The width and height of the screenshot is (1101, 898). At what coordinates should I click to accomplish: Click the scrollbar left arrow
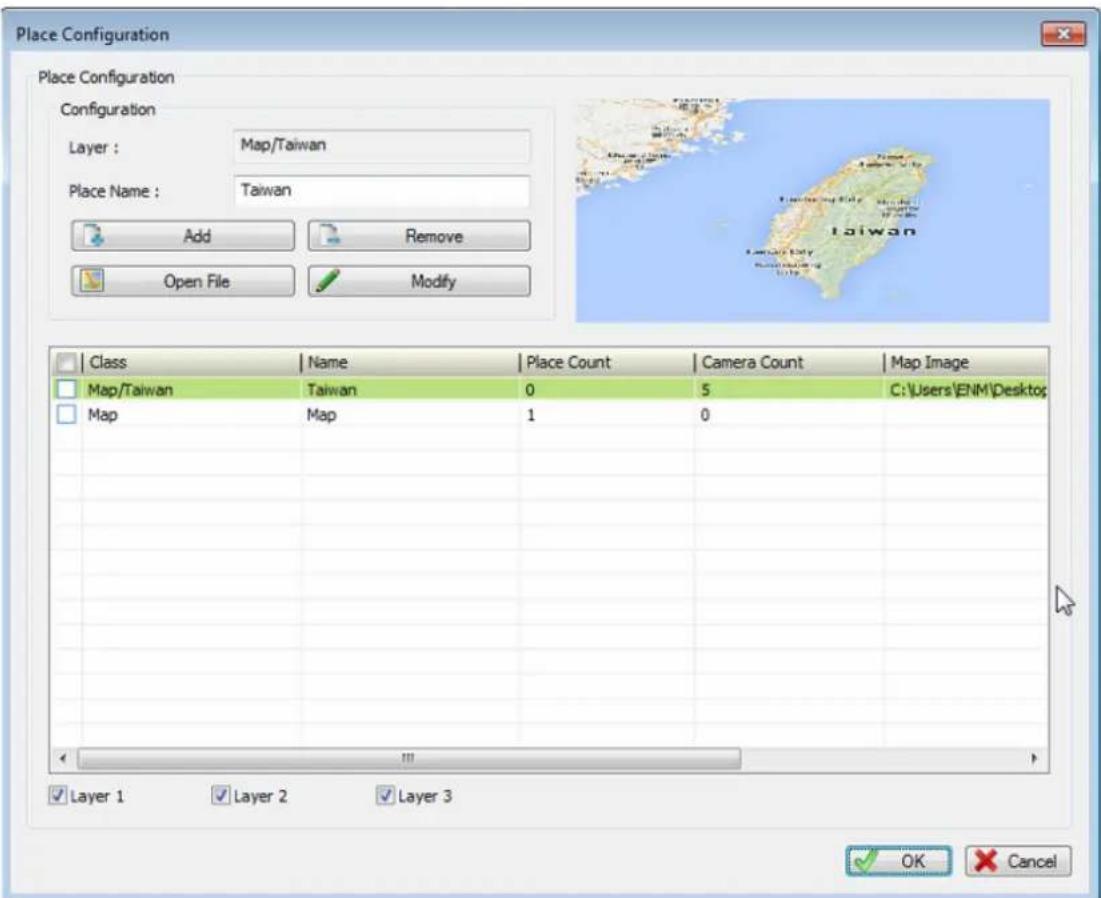click(x=63, y=758)
